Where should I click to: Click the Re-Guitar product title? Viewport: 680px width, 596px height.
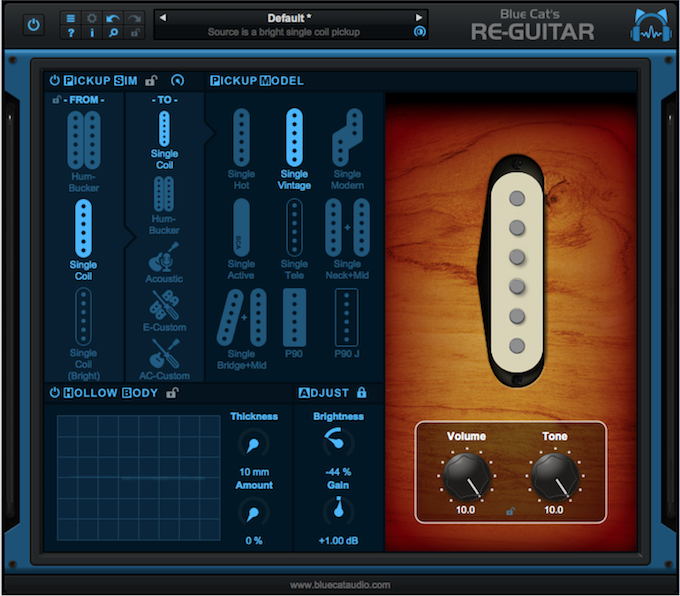533,32
